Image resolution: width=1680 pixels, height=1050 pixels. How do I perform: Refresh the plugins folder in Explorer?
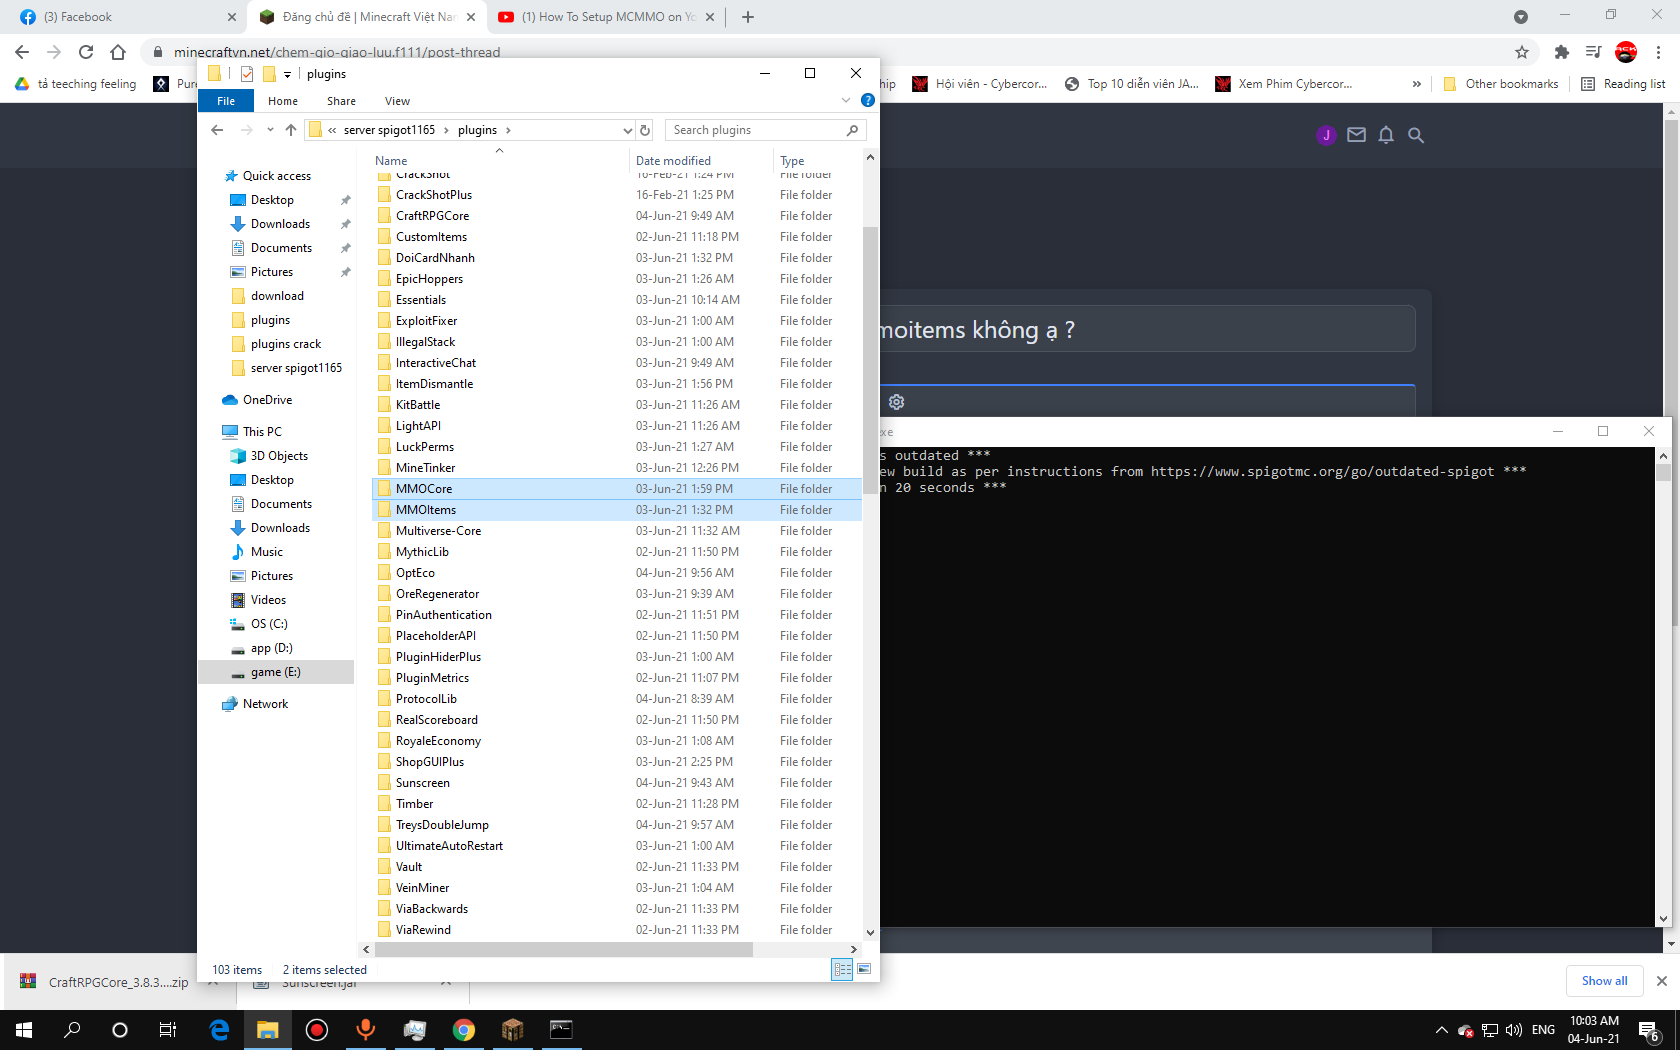click(645, 130)
